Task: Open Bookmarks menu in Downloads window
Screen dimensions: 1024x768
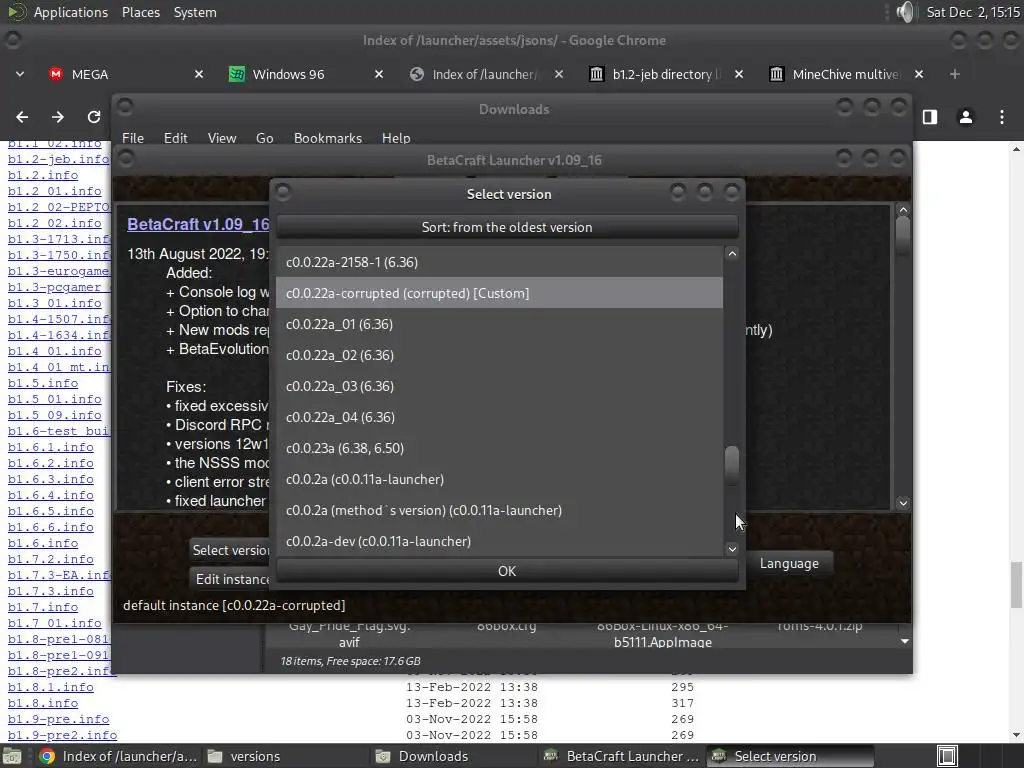Action: tap(328, 138)
